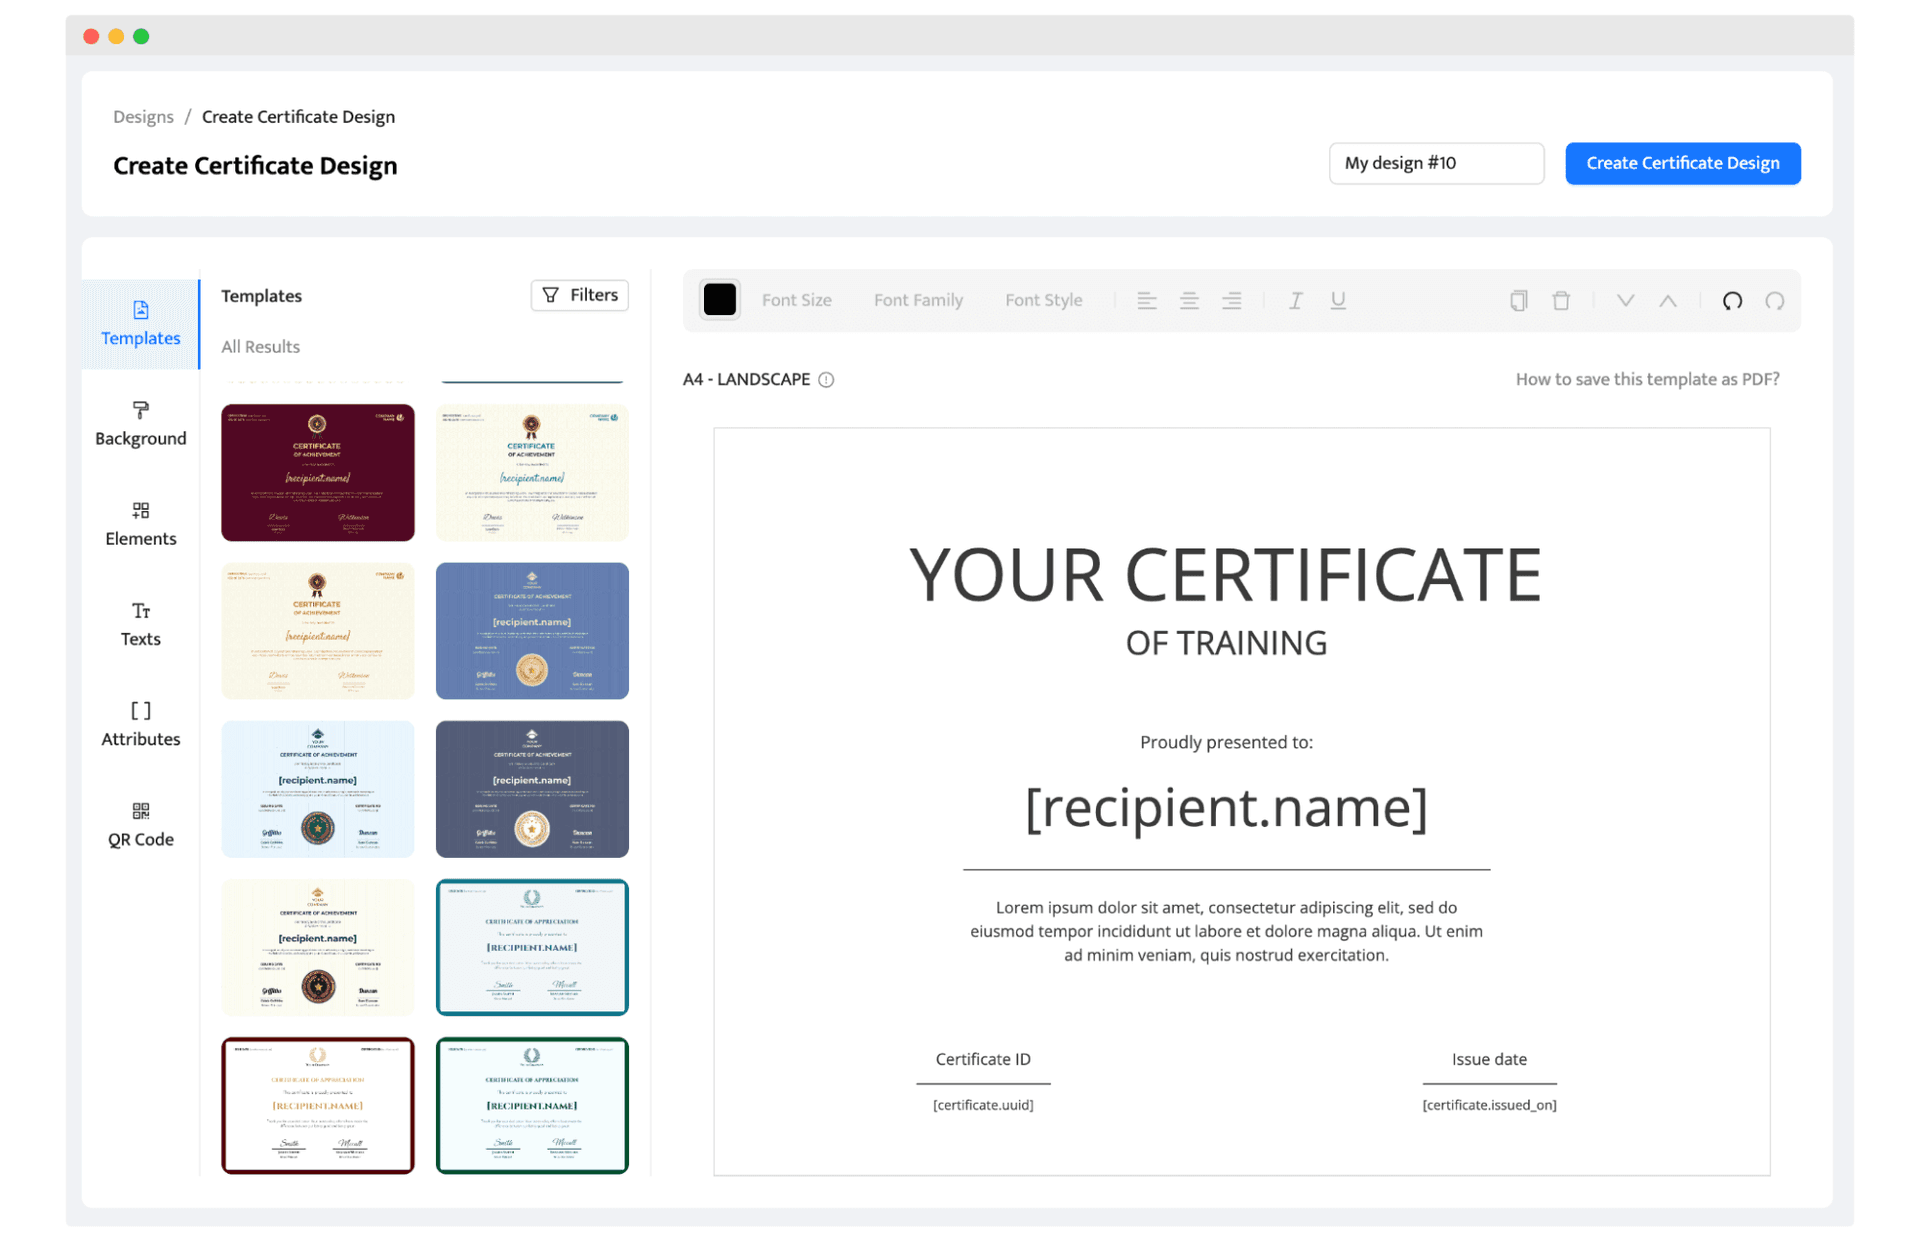Toggle italic text formatting
Screen dimensions: 1920x1242
pos(1295,300)
